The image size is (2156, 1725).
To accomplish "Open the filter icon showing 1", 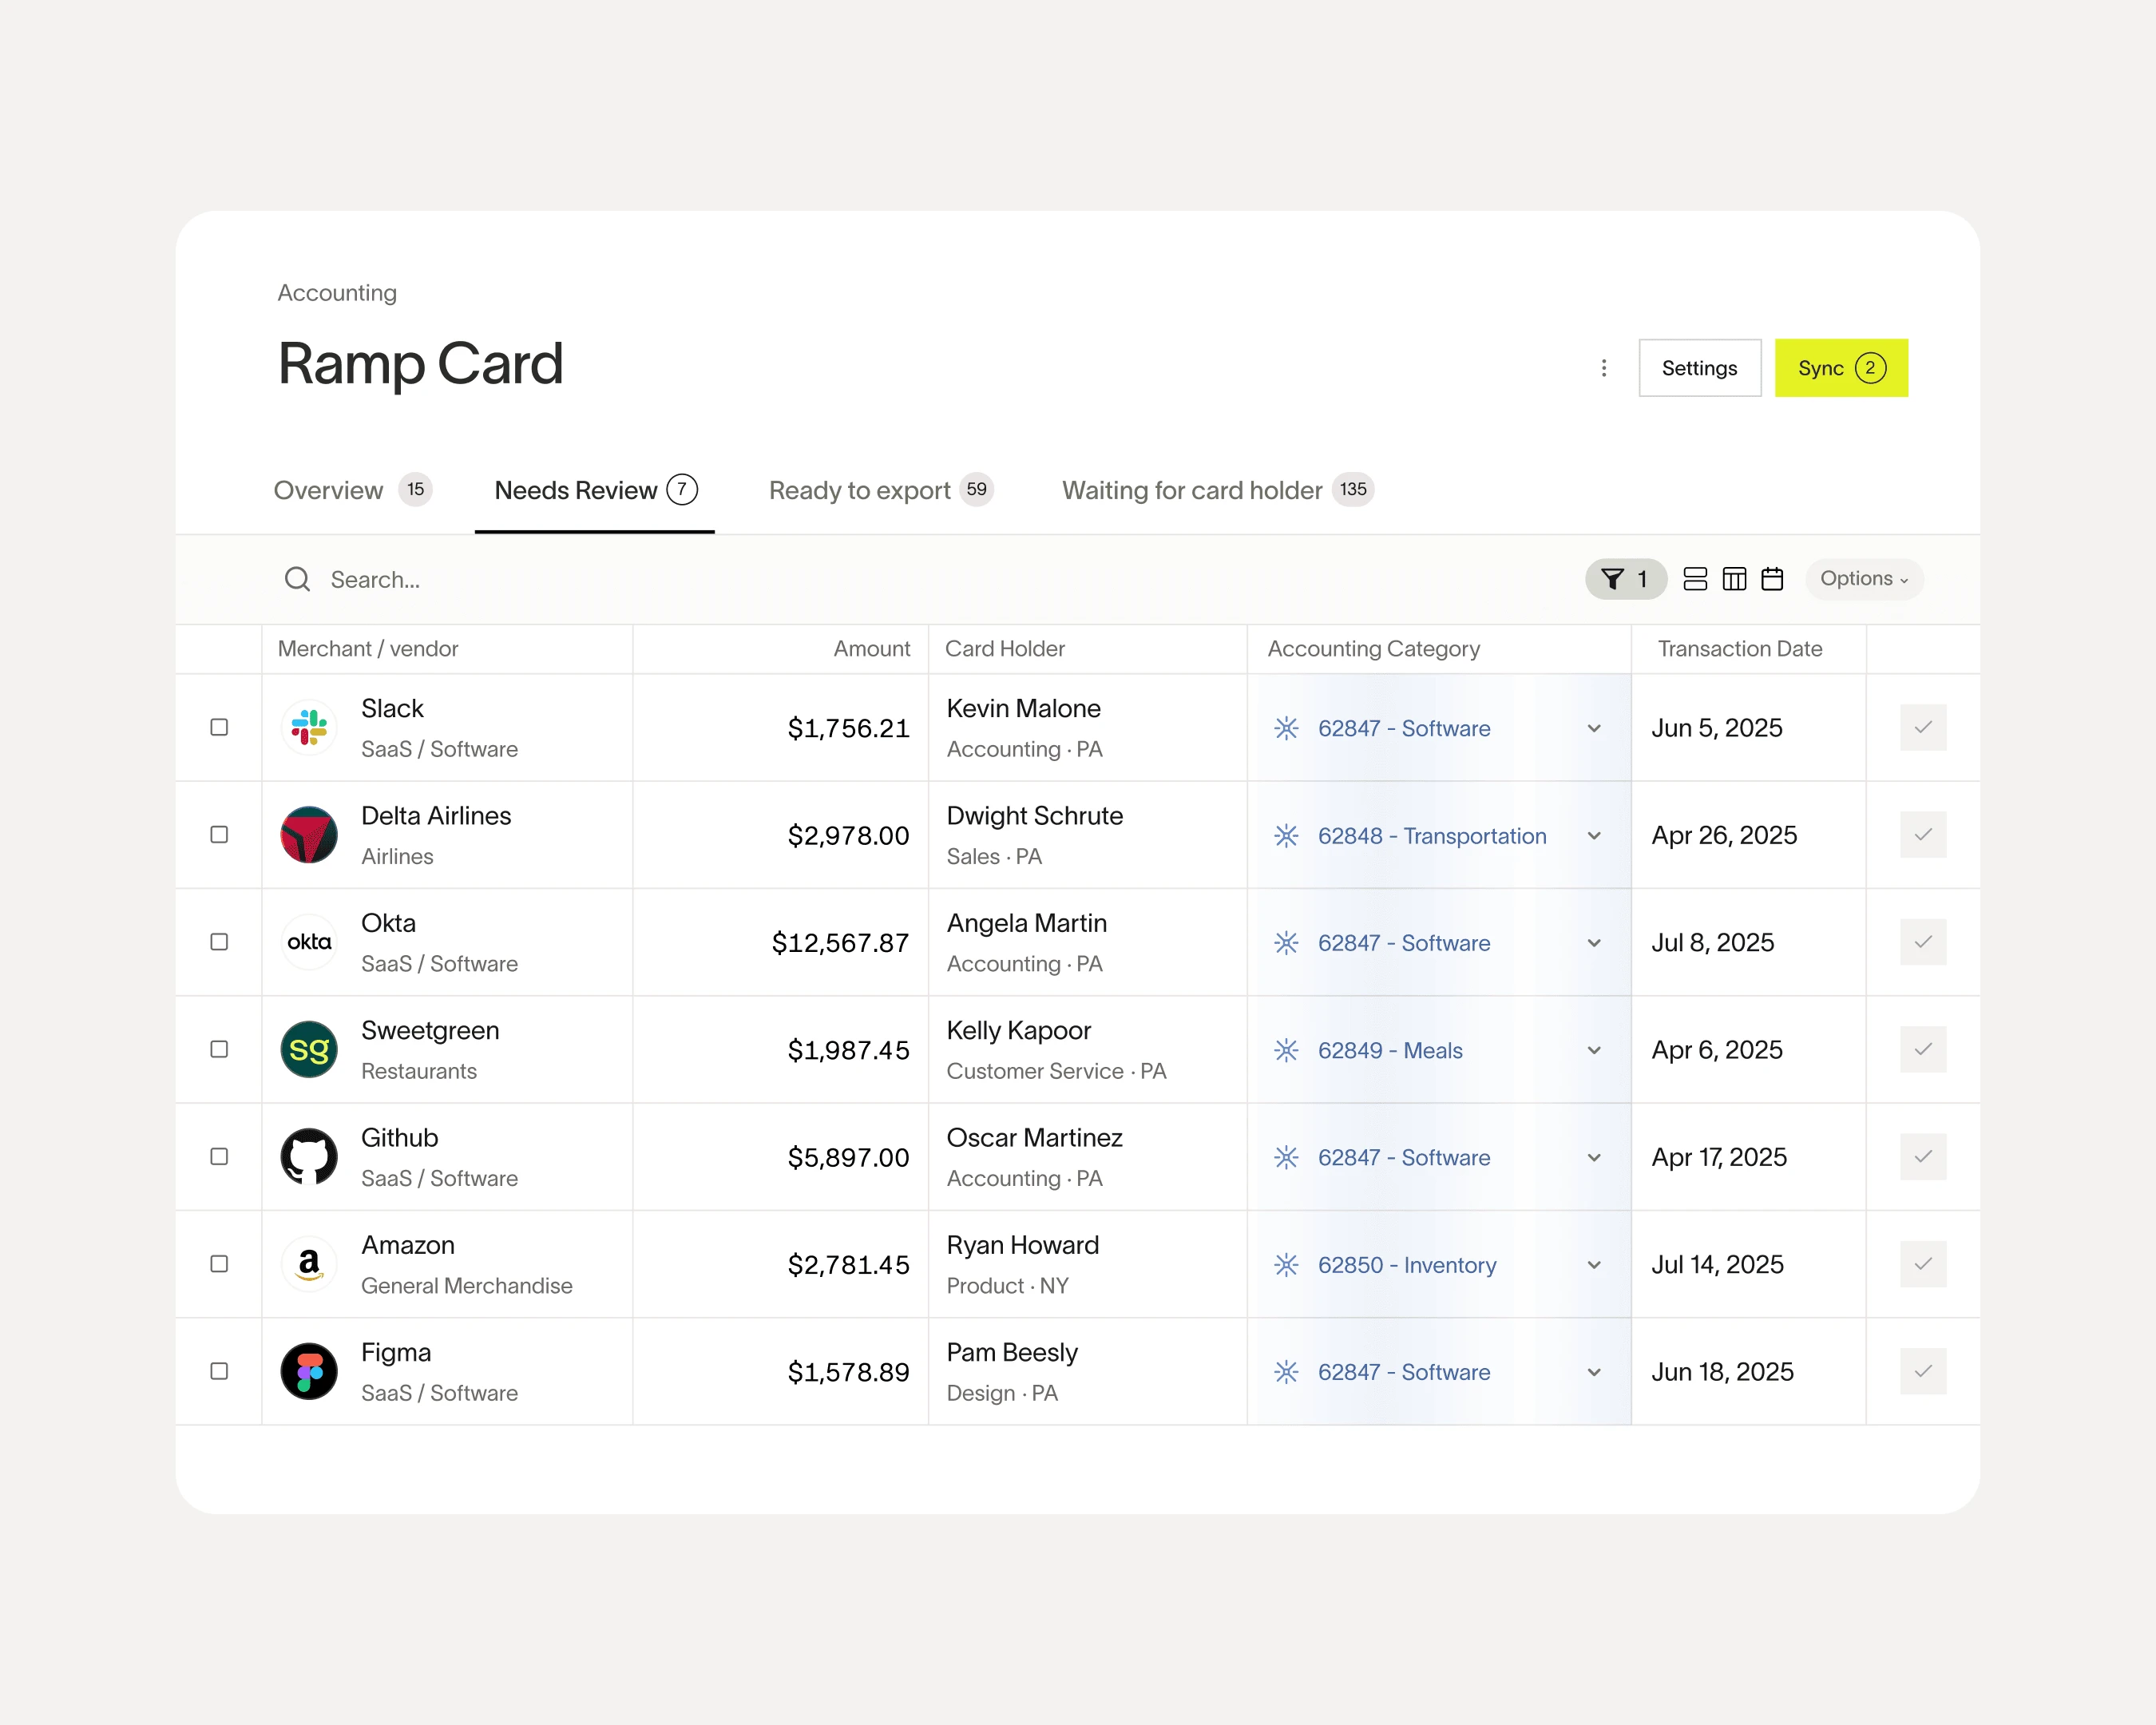I will (1625, 579).
